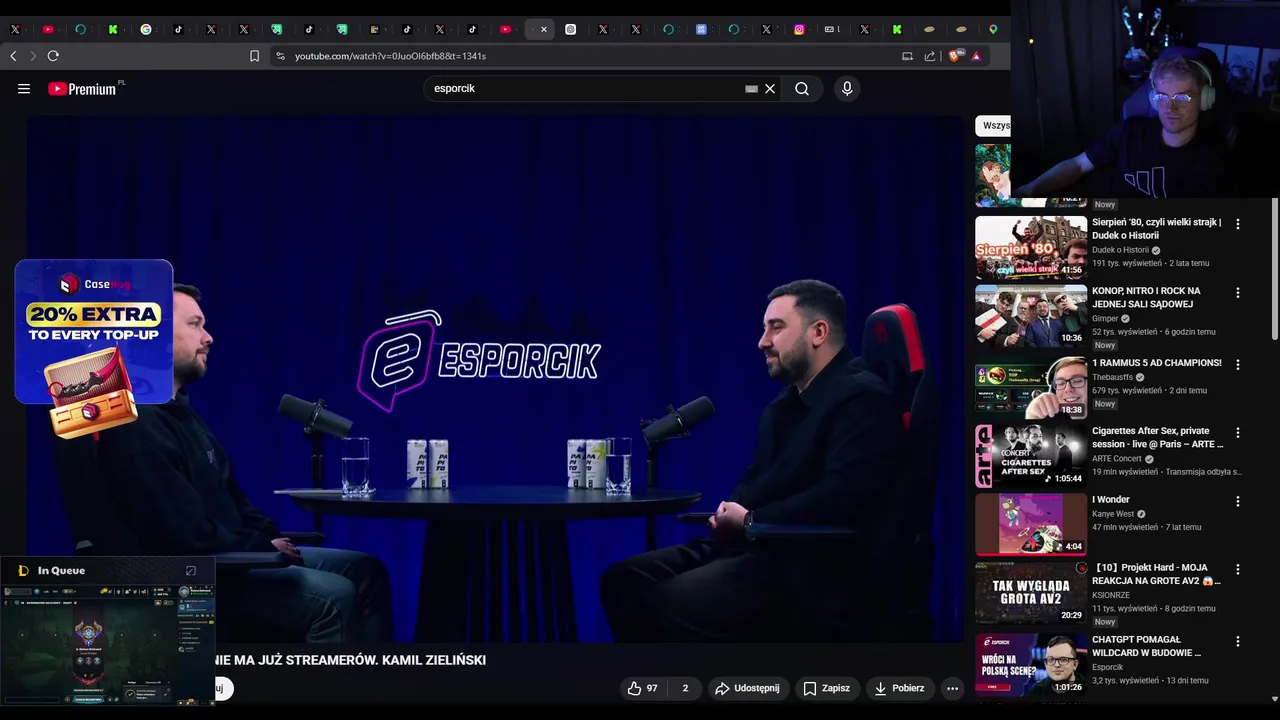Click the Dudek o Historii channel name
Viewport: 1280px width, 720px height.
tap(1120, 250)
